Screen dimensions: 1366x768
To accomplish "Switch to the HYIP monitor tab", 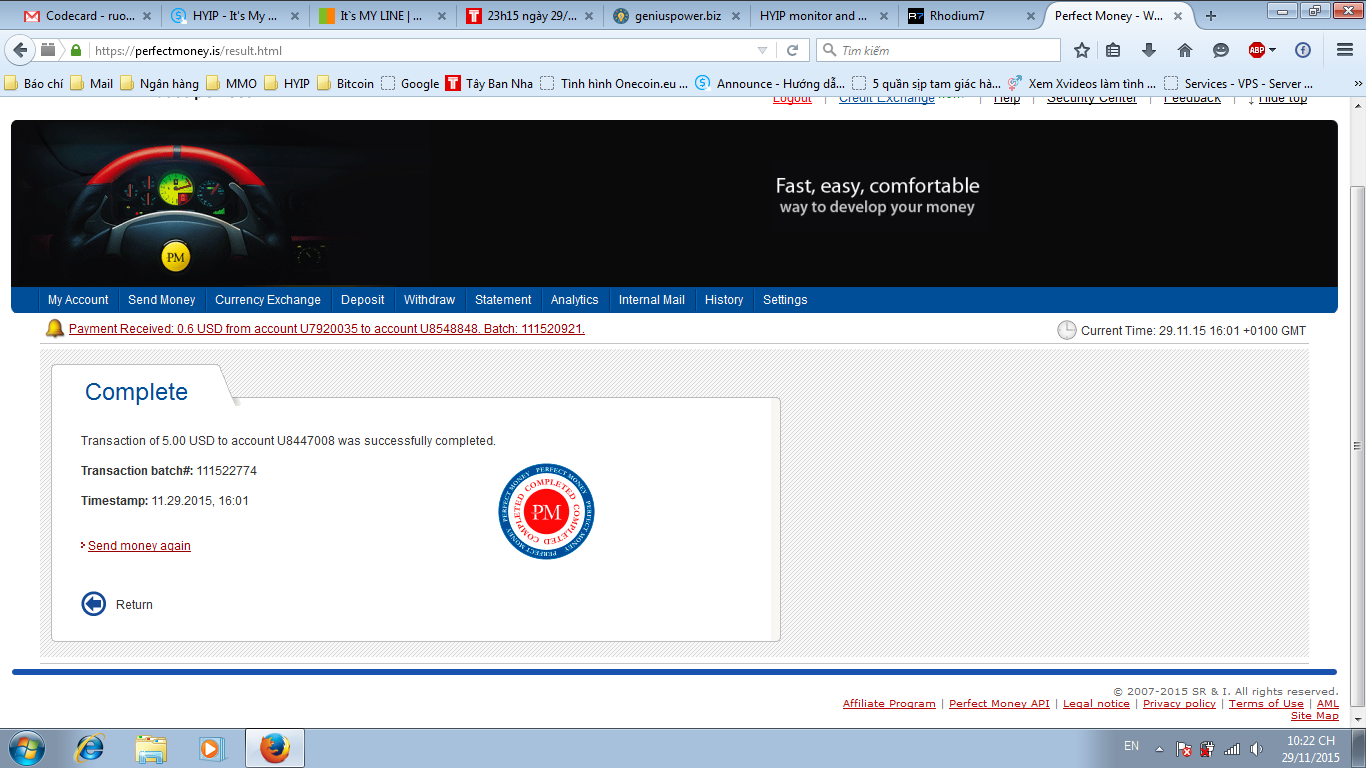I will [825, 16].
